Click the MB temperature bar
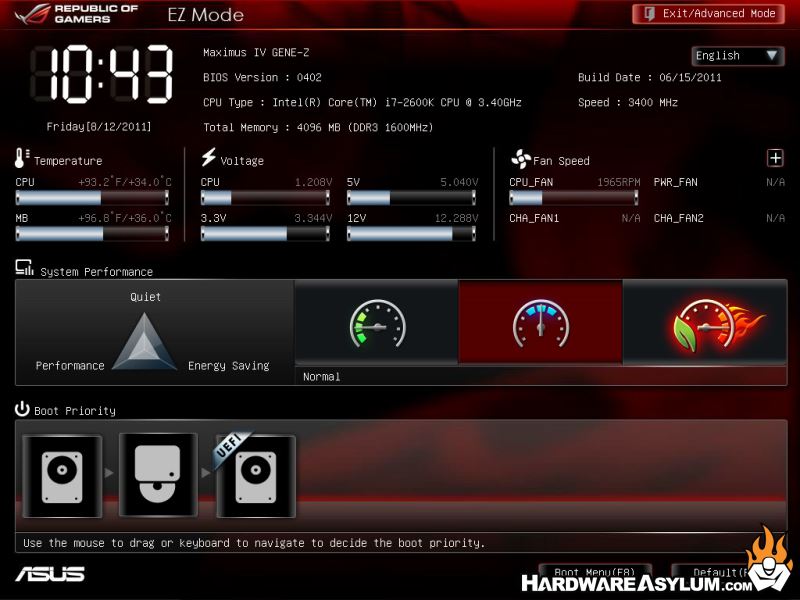 [92, 234]
